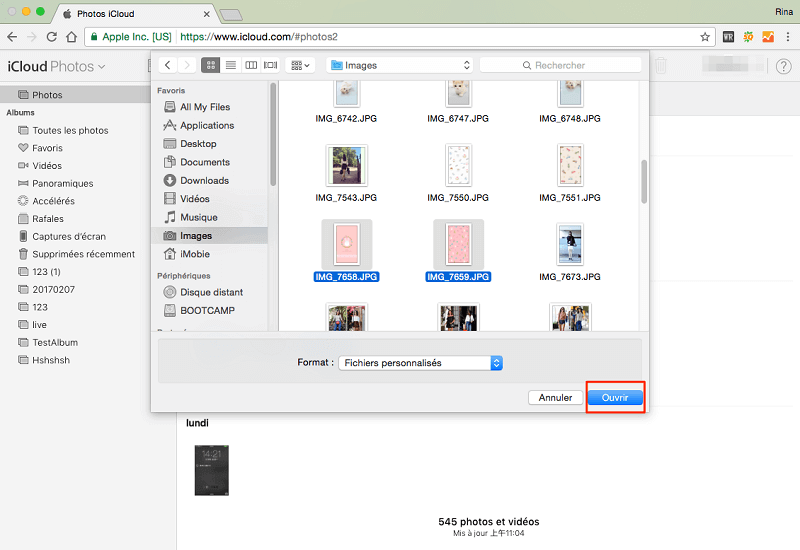
Task: Select the IMG_7673.JPG thumbnail
Action: [x=570, y=244]
